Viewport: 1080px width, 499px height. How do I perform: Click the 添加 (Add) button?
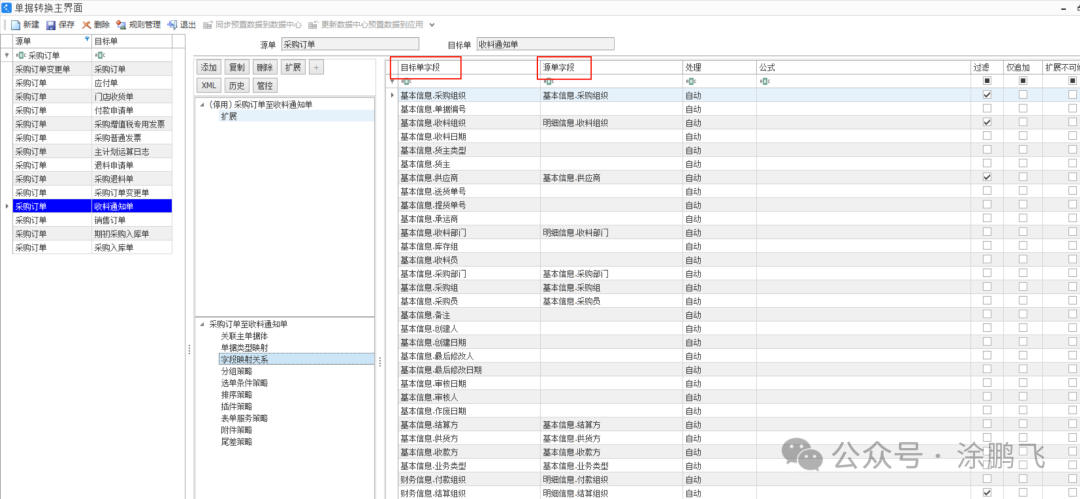(208, 67)
